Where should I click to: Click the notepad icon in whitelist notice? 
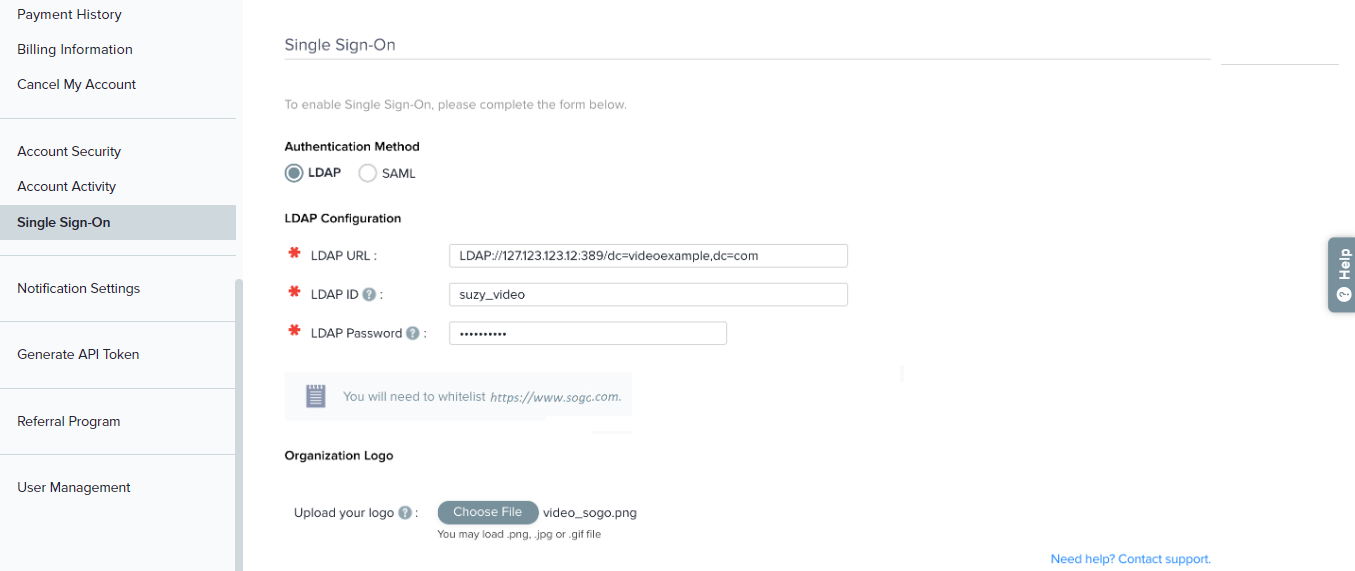coord(316,396)
